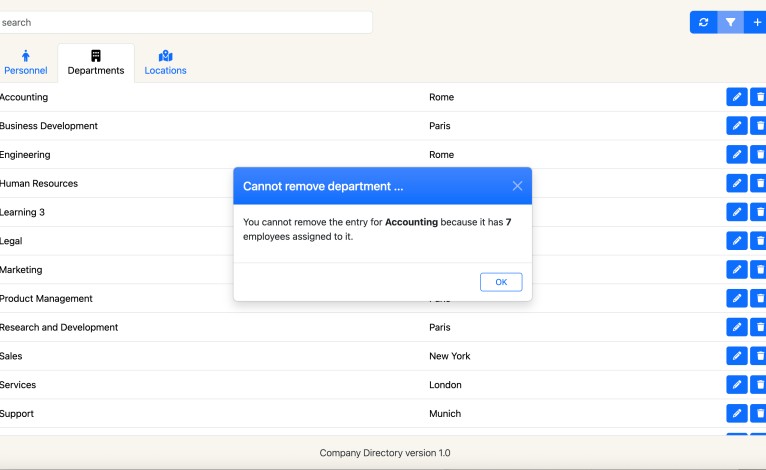Image resolution: width=766 pixels, height=470 pixels.
Task: Edit the Sales department entry
Action: 736,356
